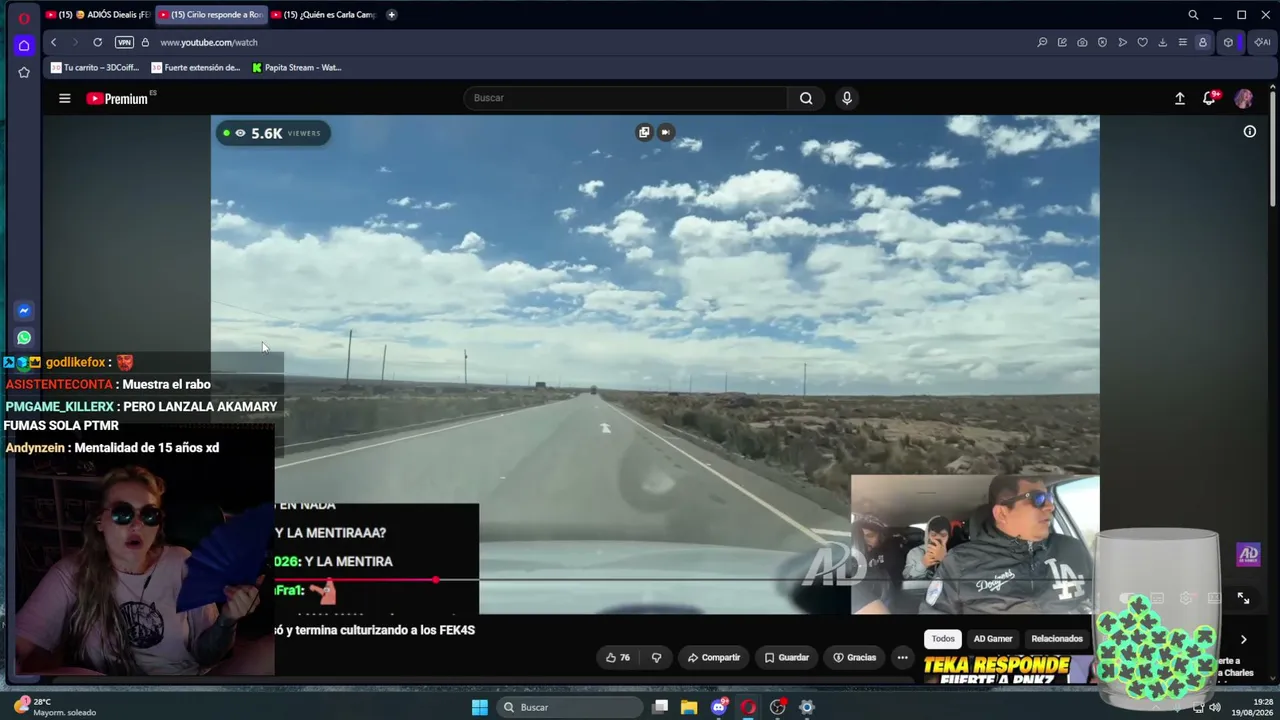This screenshot has width=1280, height=720.
Task: Open Opera start page home icon
Action: click(24, 45)
